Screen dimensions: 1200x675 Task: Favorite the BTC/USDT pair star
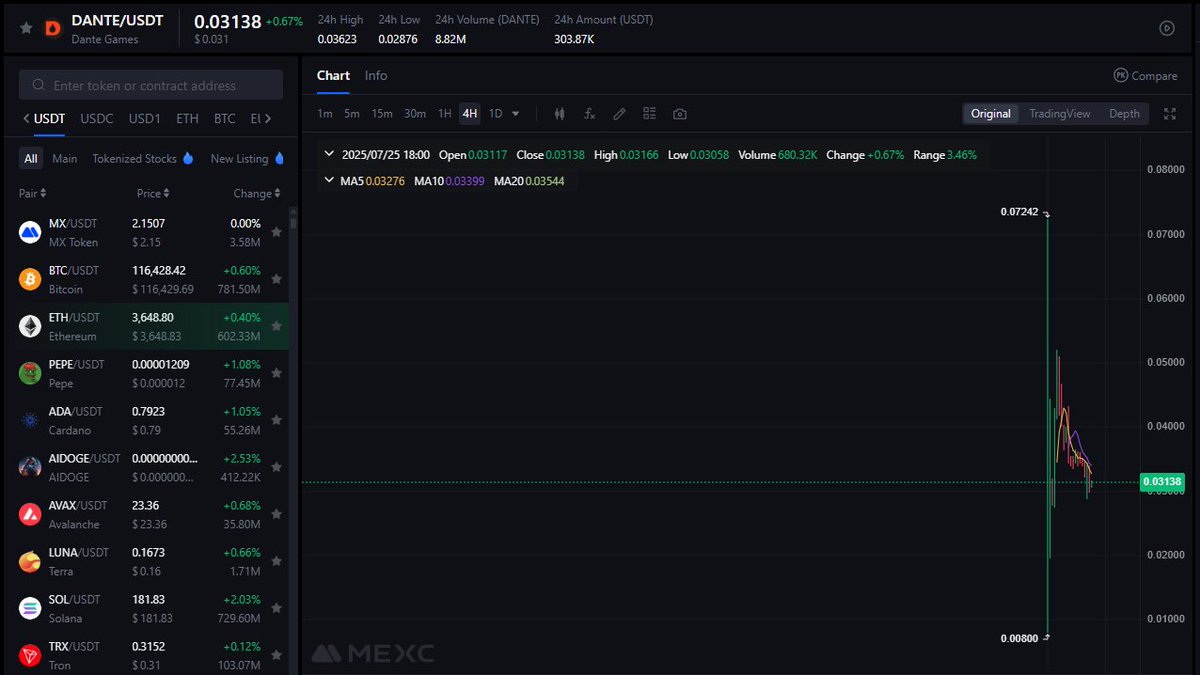click(x=276, y=279)
